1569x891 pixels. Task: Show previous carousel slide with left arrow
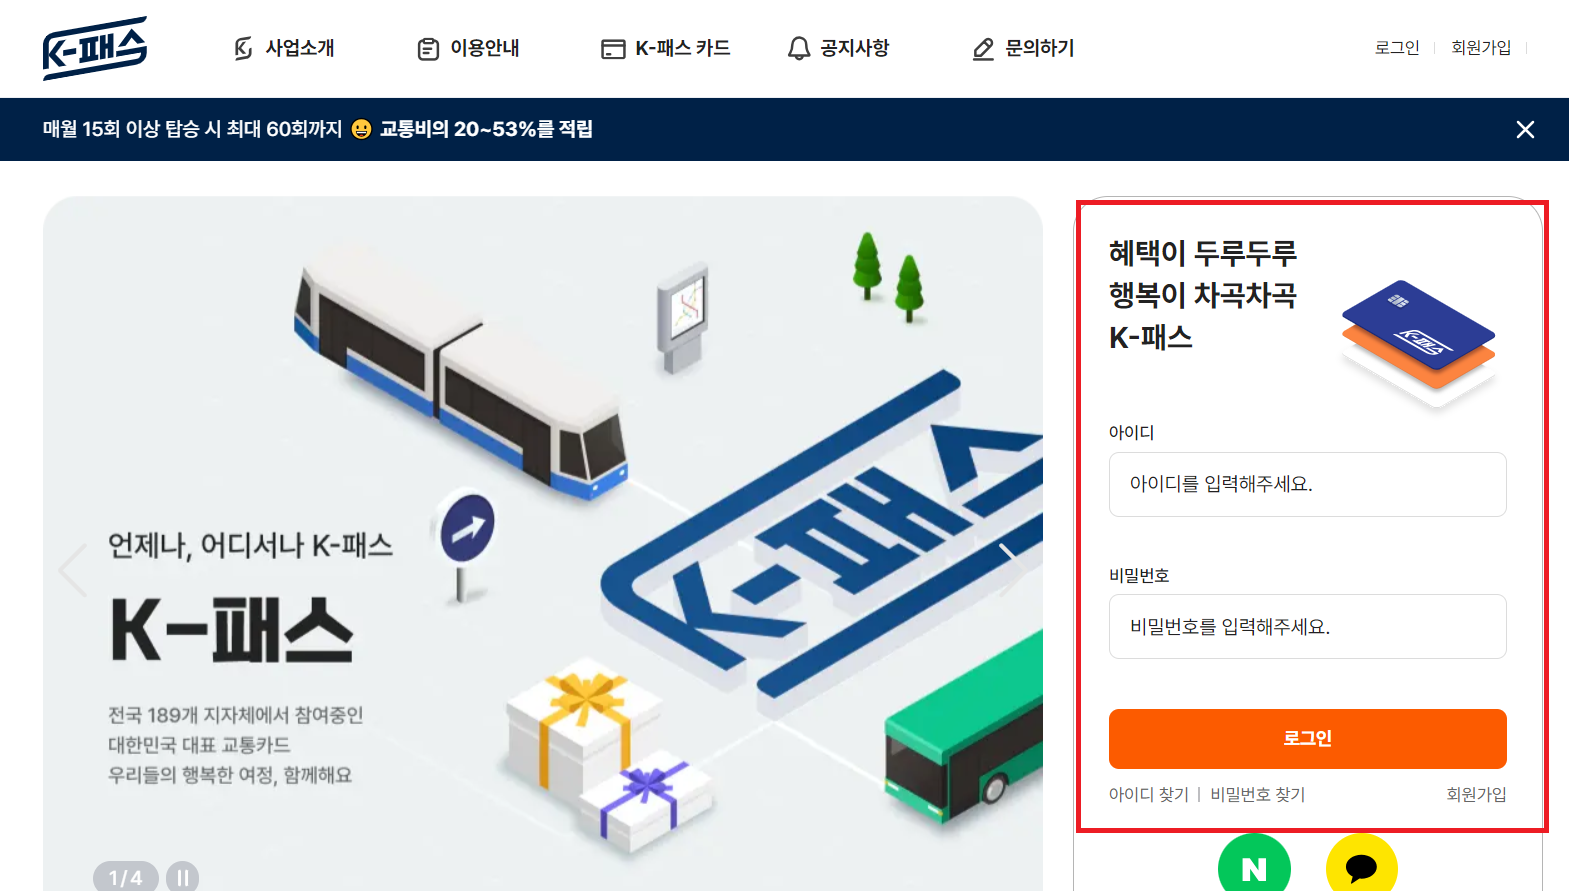[73, 570]
